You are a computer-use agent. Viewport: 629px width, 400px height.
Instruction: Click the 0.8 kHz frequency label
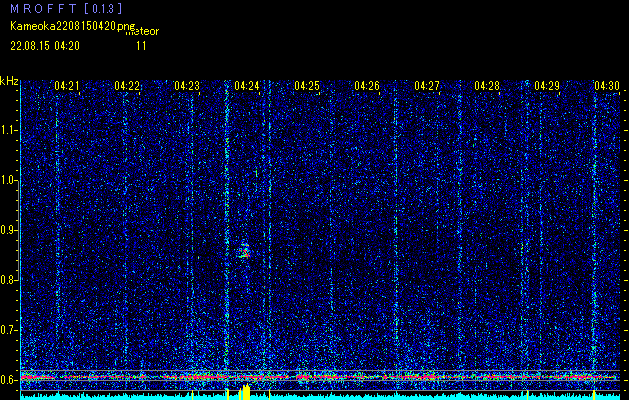(x=9, y=280)
